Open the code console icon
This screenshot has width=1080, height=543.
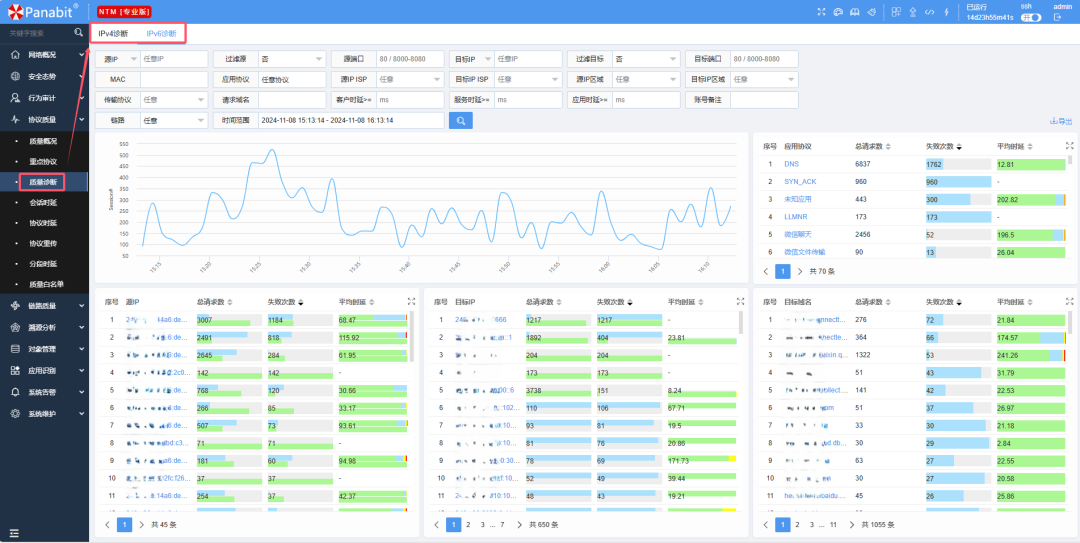tap(929, 12)
